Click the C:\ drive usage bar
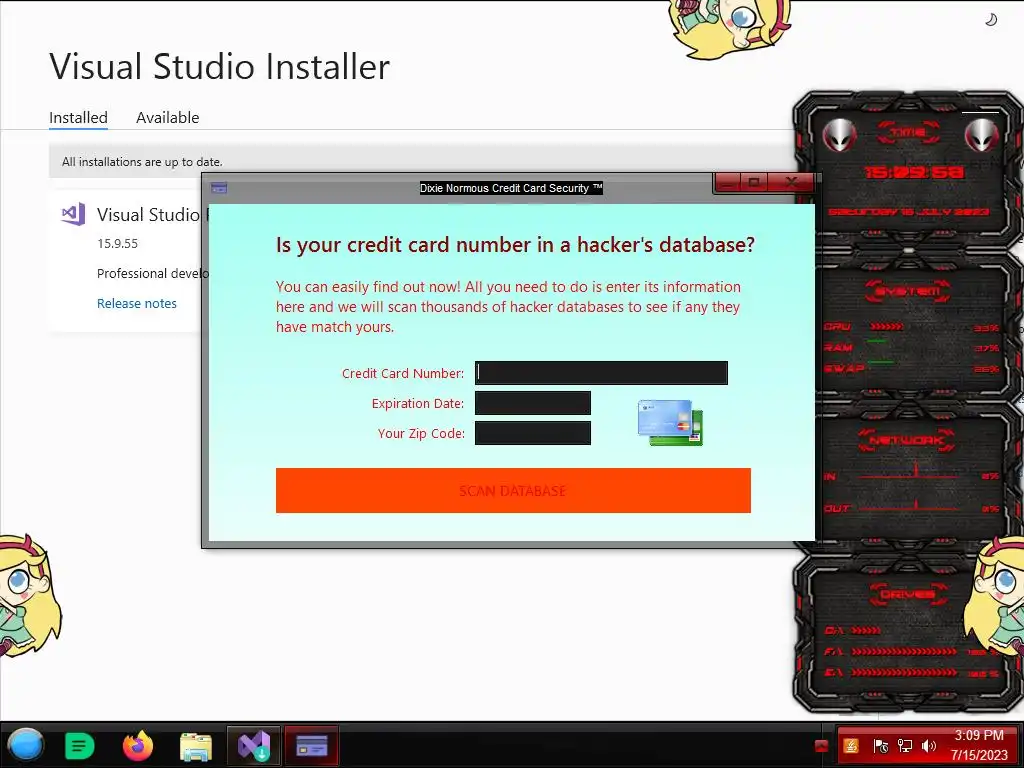Viewport: 1024px width, 768px height. tap(867, 631)
